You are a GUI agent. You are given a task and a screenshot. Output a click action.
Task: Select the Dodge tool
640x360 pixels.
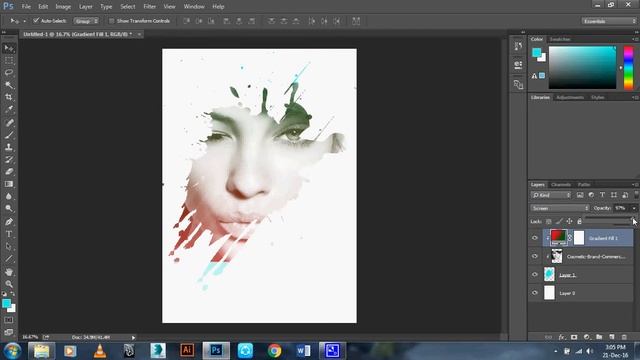pyautogui.click(x=9, y=209)
